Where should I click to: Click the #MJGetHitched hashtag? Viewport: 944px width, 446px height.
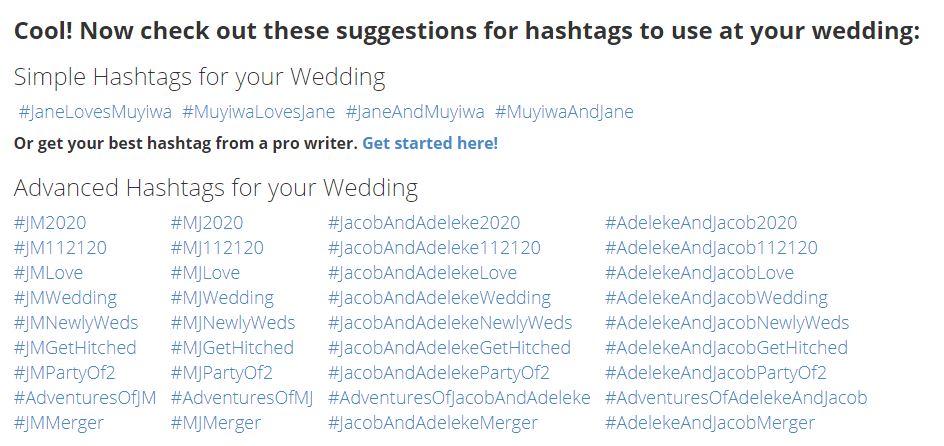[232, 348]
